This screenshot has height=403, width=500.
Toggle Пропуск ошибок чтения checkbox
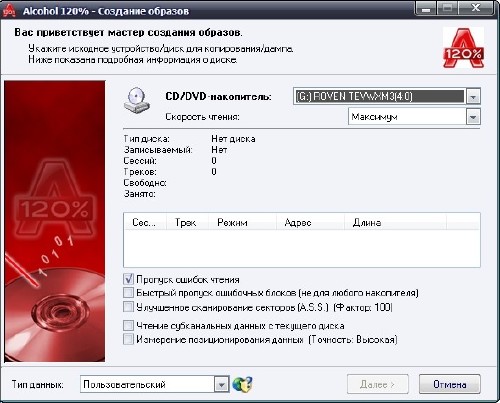128,279
